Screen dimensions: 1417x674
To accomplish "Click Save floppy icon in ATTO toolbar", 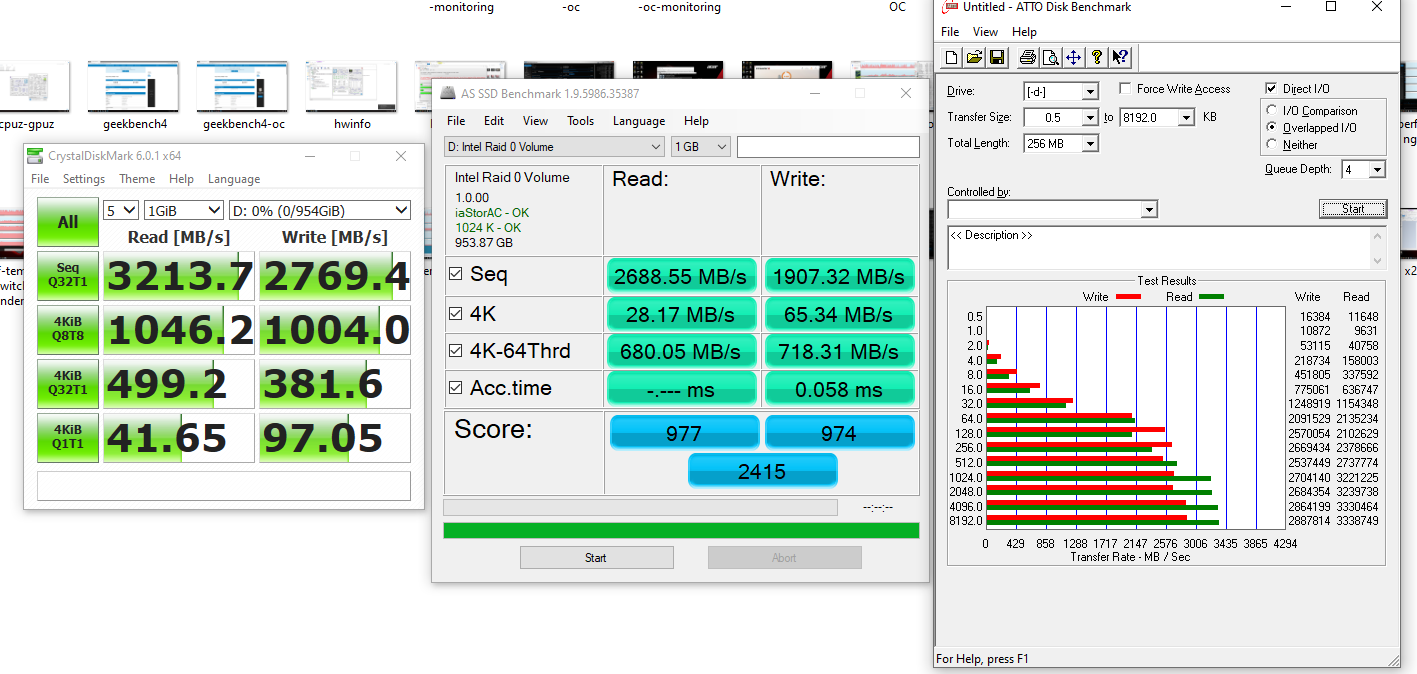I will point(997,57).
